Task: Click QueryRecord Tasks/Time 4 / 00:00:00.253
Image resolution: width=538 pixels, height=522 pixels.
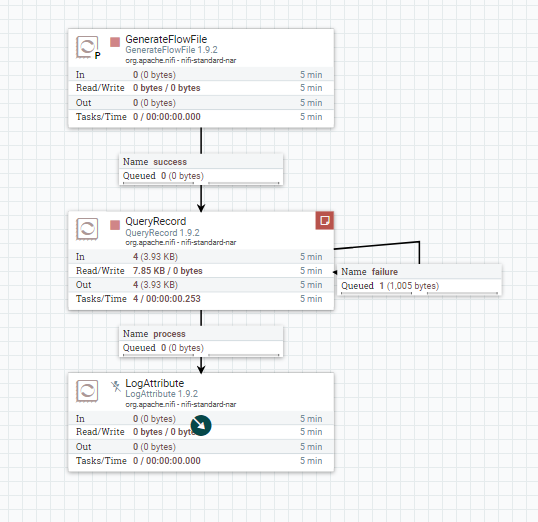Action: click(x=166, y=299)
